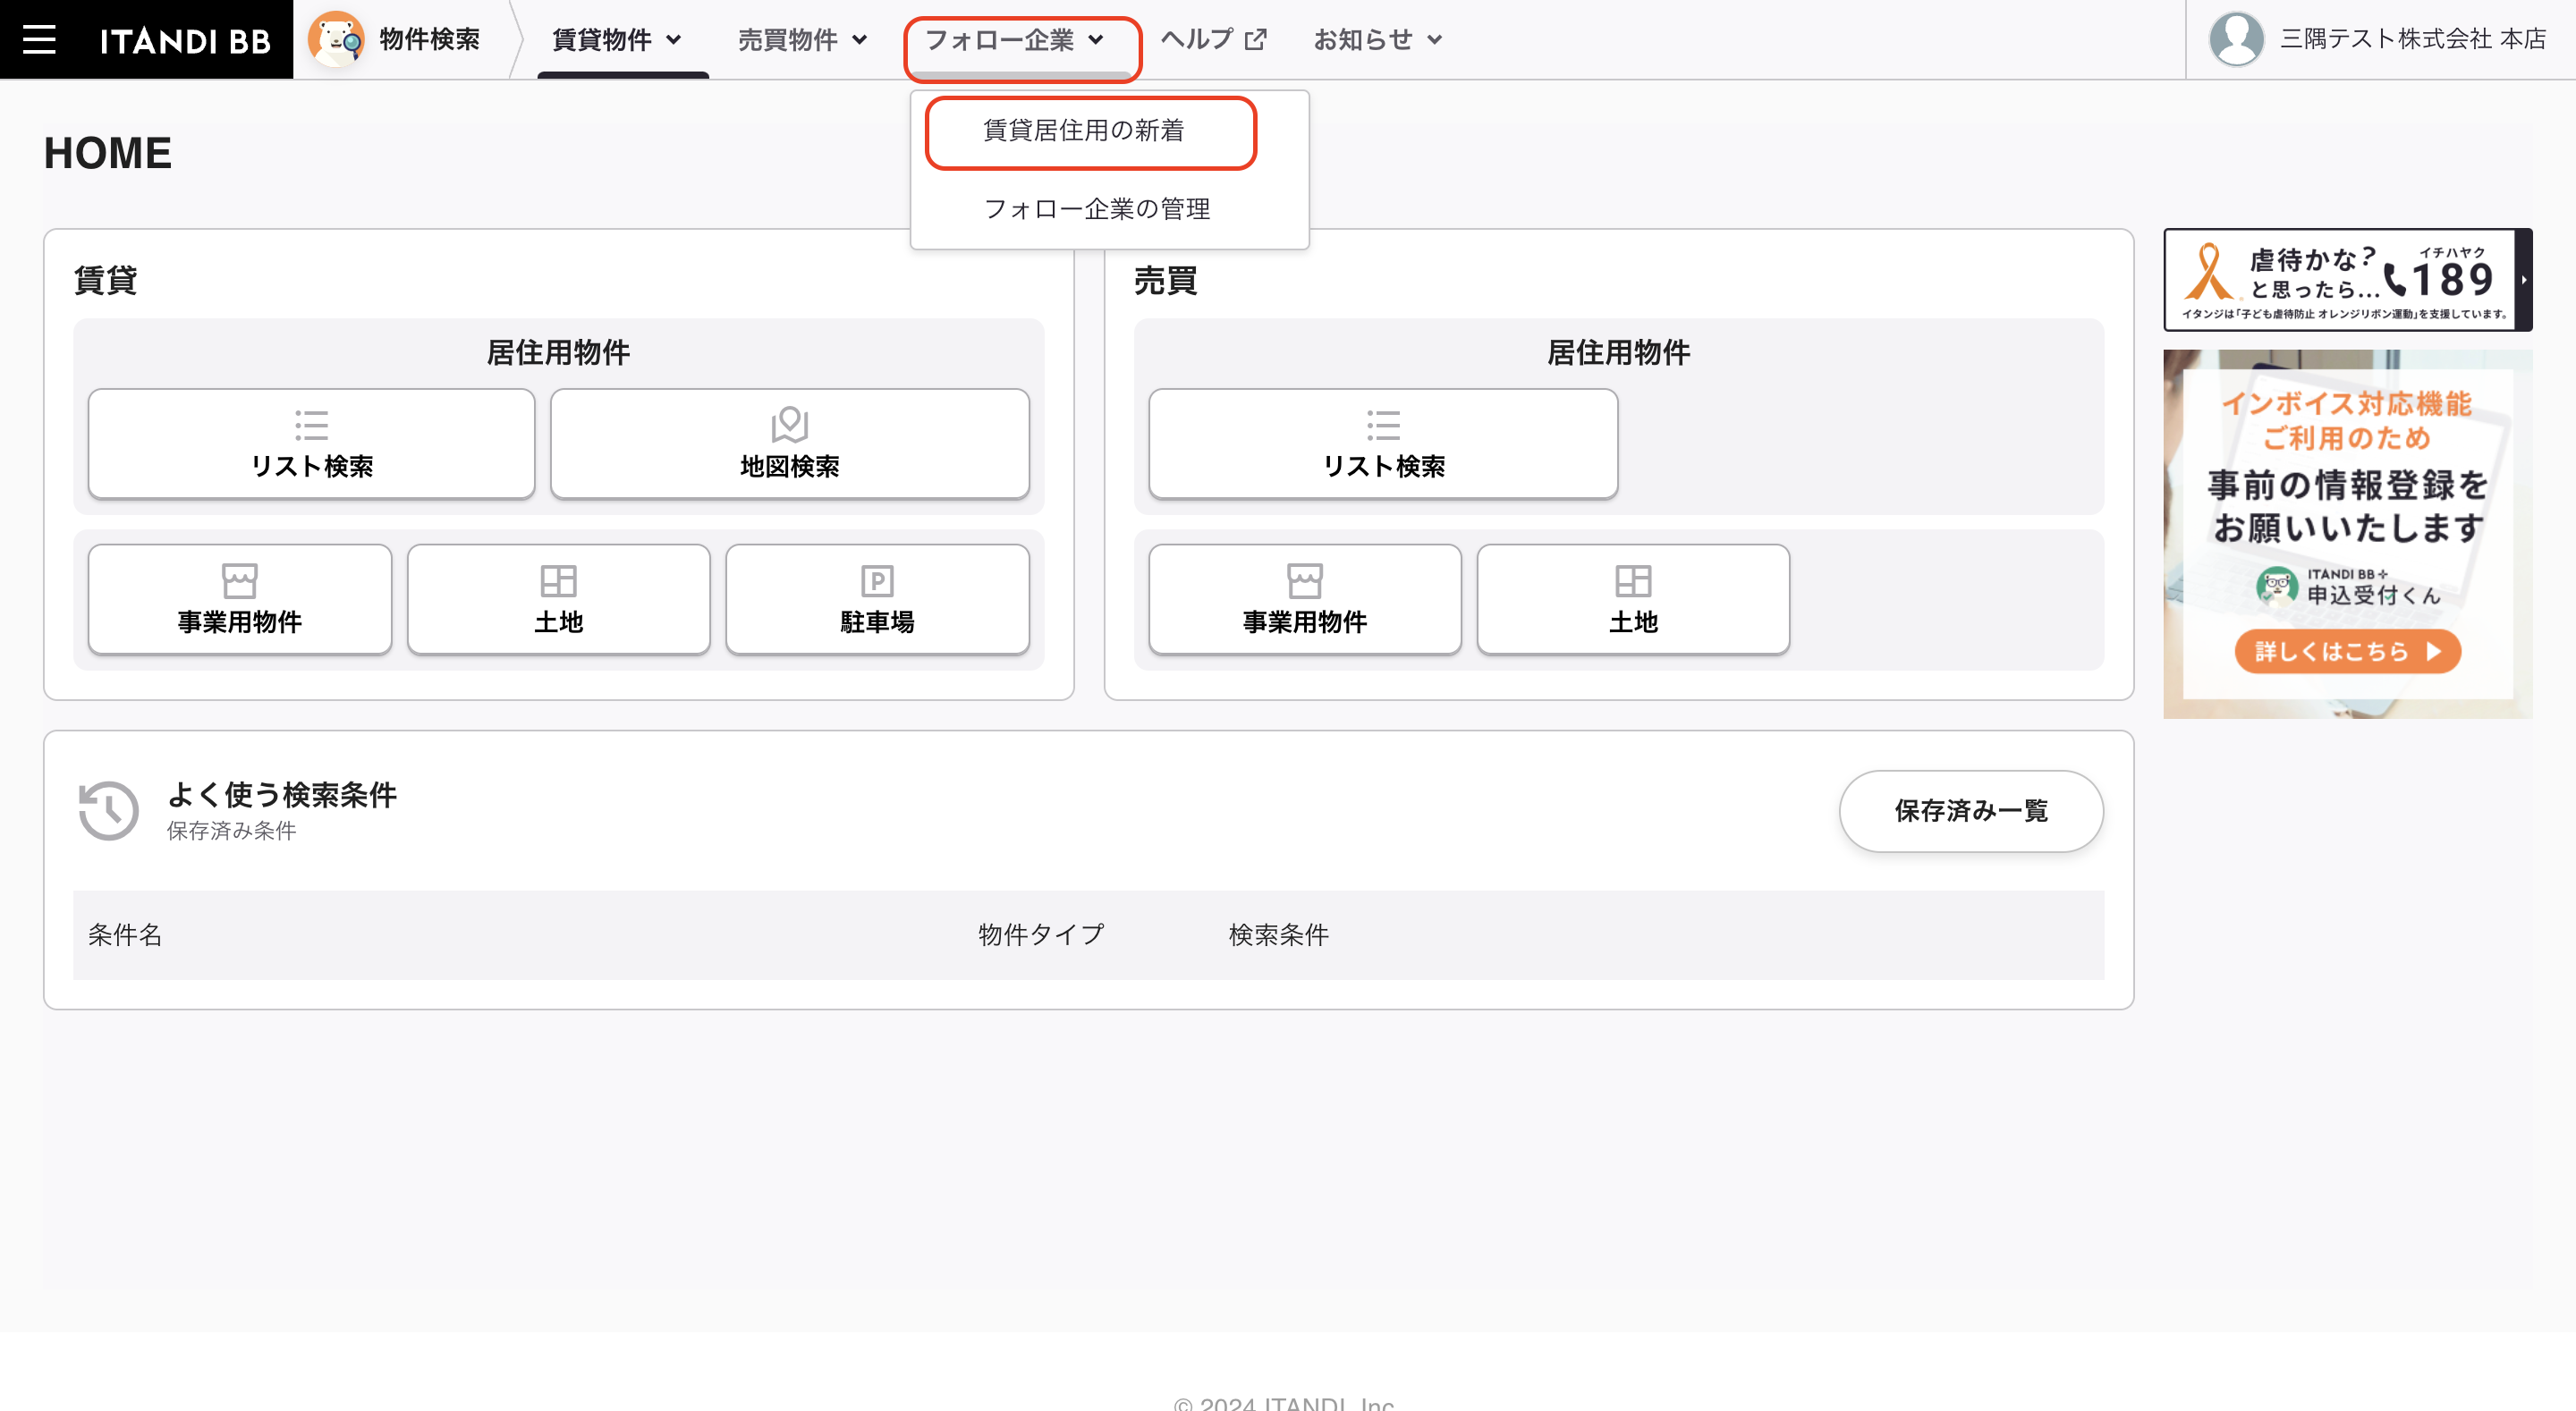
Task: Open 賃貸 事業用物件 button
Action: (239, 599)
